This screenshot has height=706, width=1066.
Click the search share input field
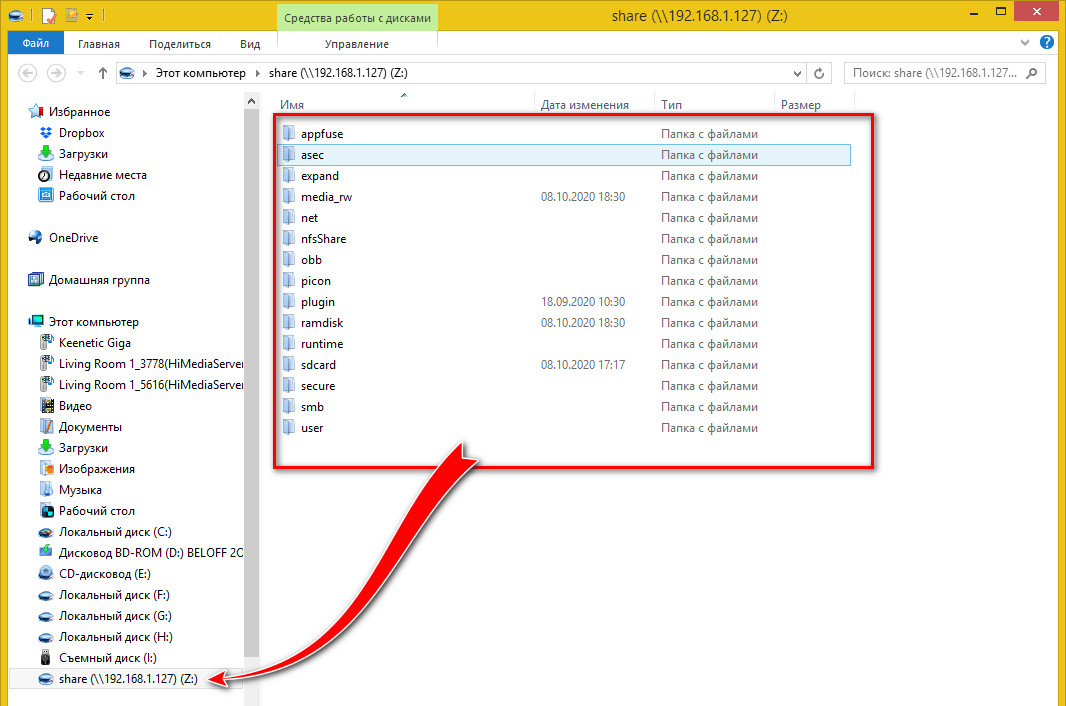944,73
